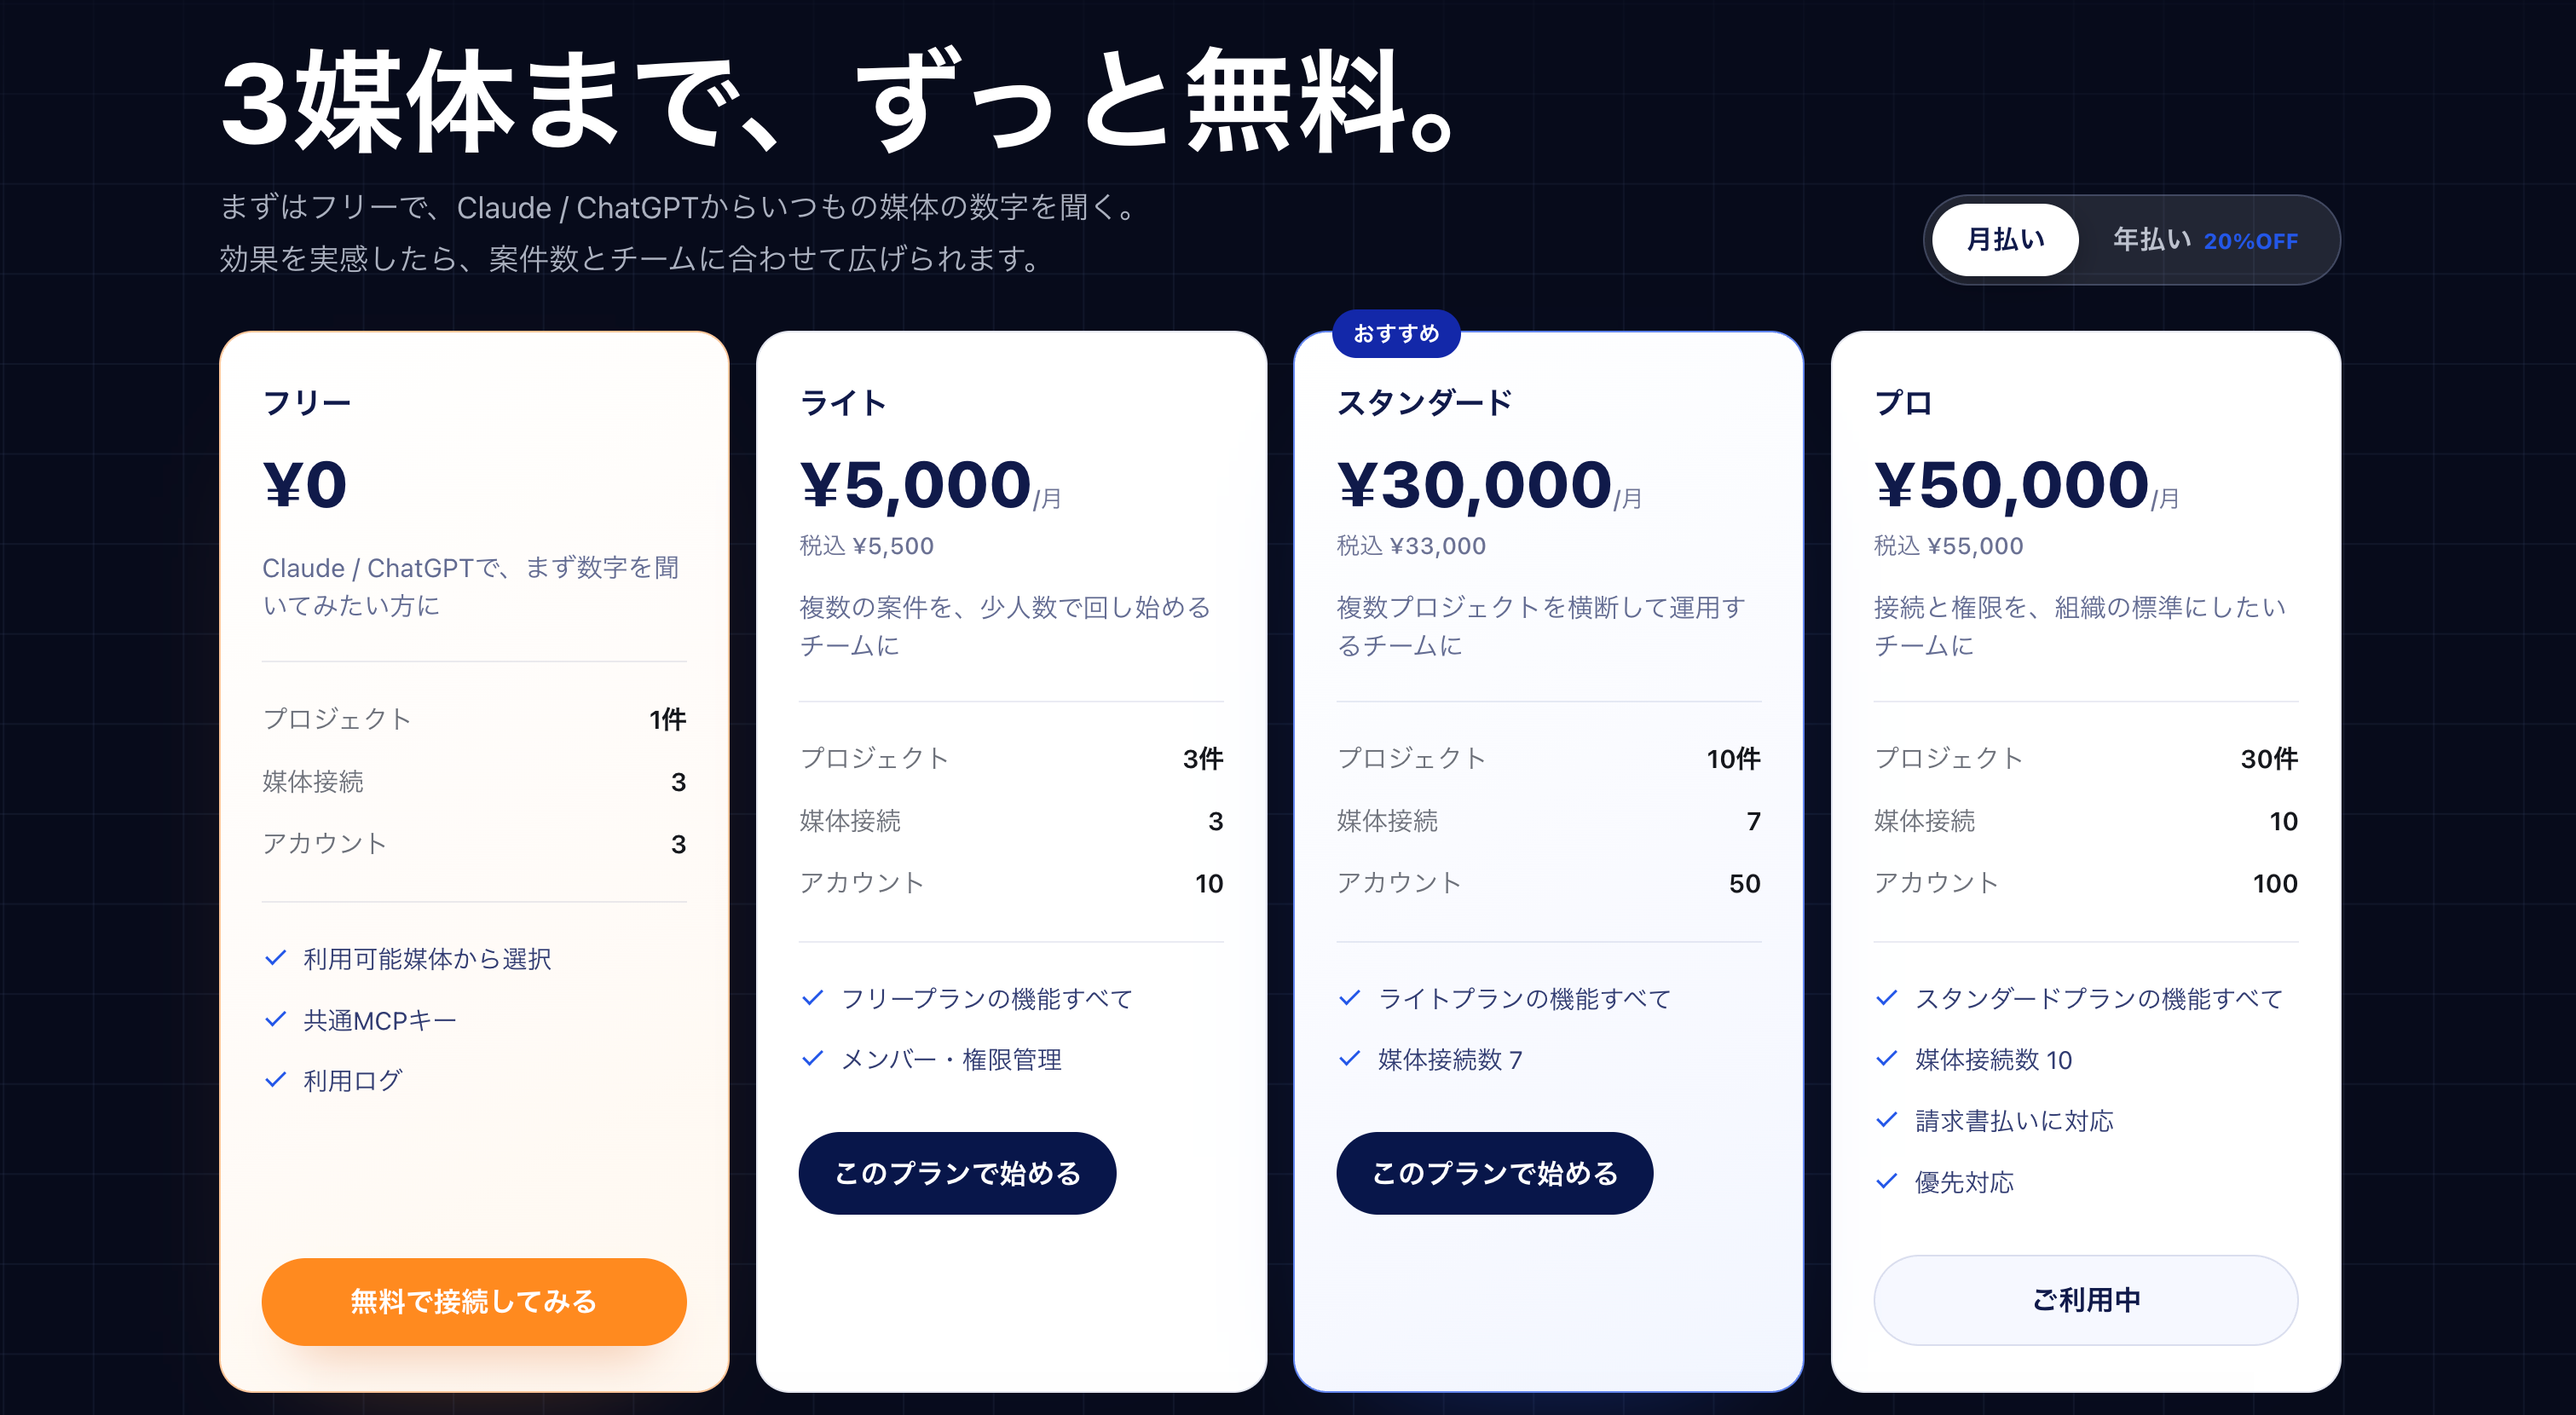Click checkmark icon beside 媒体接続数 7
Screen dimensions: 2576x1415
[x=1350, y=1058]
